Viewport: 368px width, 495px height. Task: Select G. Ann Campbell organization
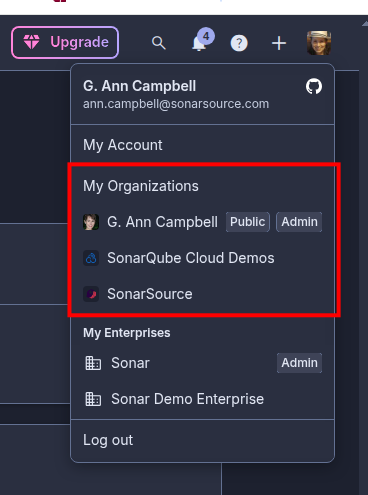(202, 222)
